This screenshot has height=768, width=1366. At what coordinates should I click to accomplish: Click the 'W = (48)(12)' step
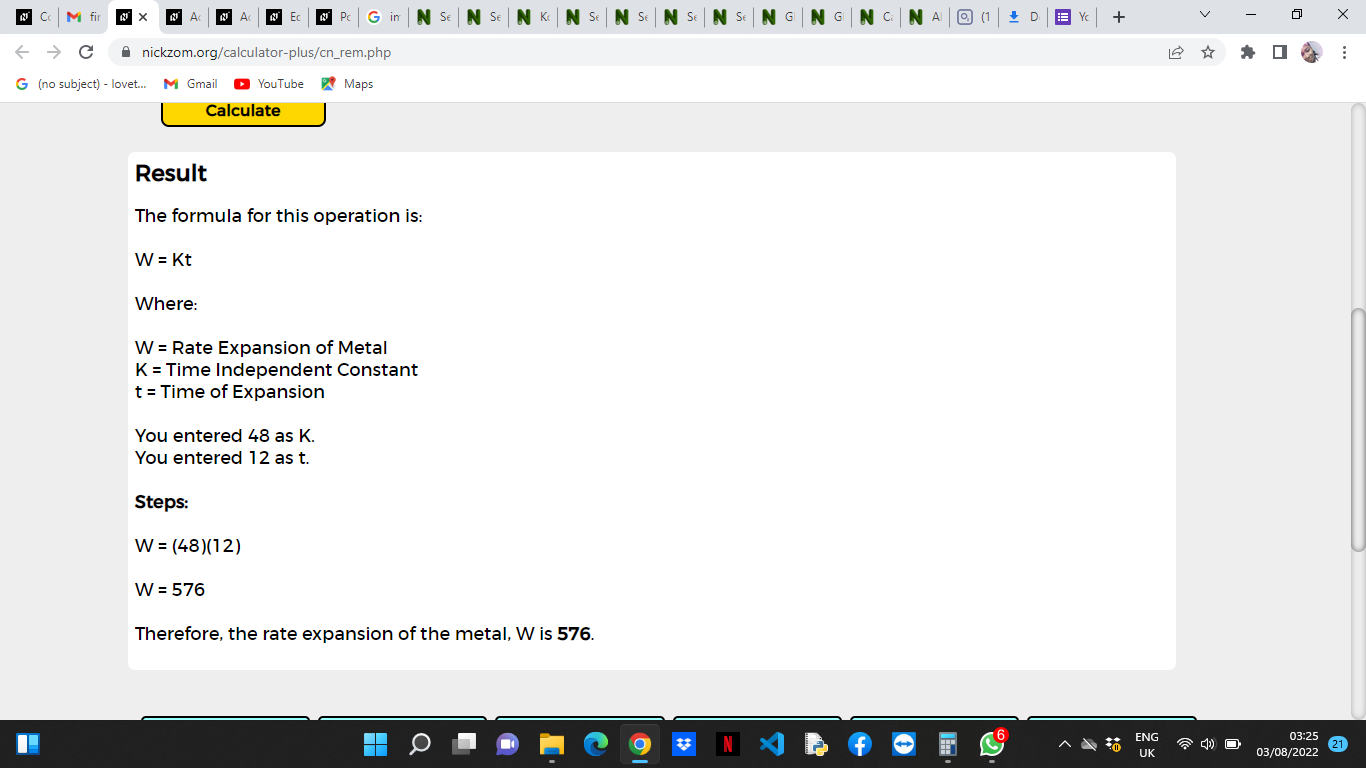pyautogui.click(x=188, y=546)
